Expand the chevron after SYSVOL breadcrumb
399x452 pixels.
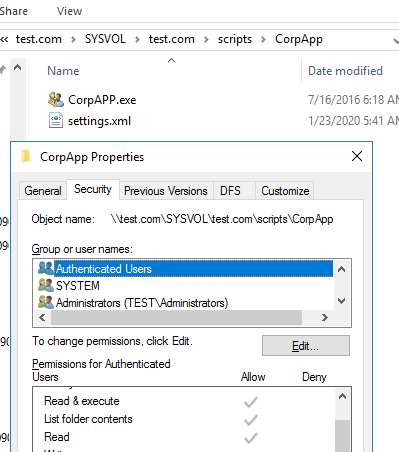click(x=137, y=40)
